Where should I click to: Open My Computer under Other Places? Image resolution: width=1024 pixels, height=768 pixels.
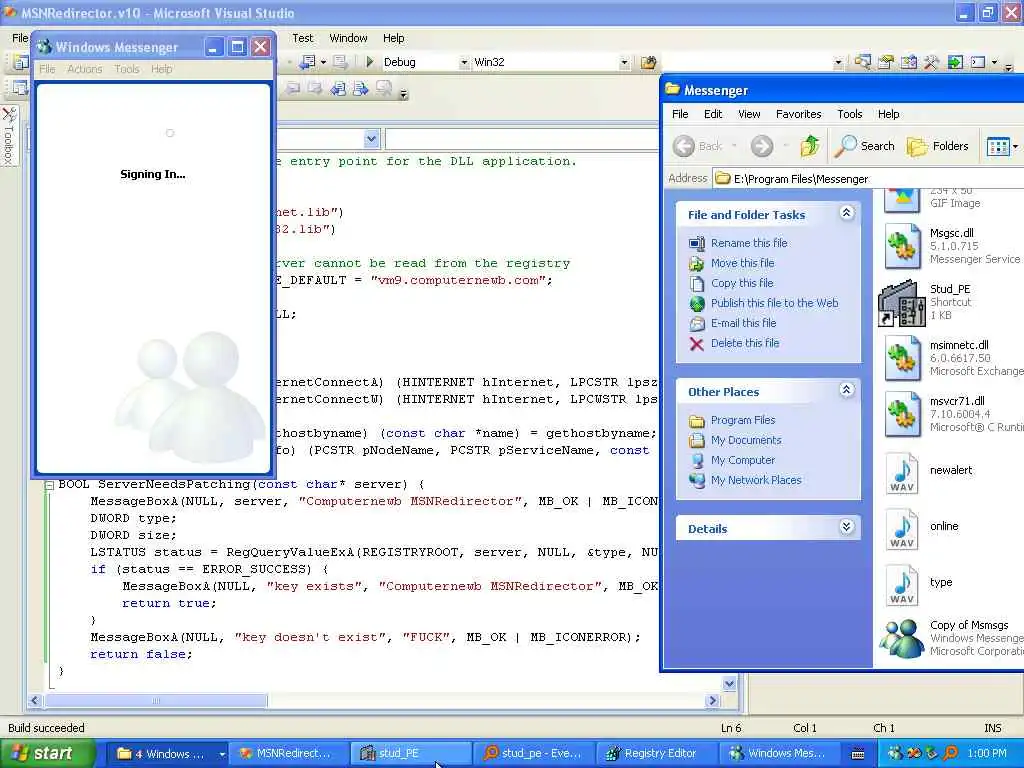coord(743,460)
